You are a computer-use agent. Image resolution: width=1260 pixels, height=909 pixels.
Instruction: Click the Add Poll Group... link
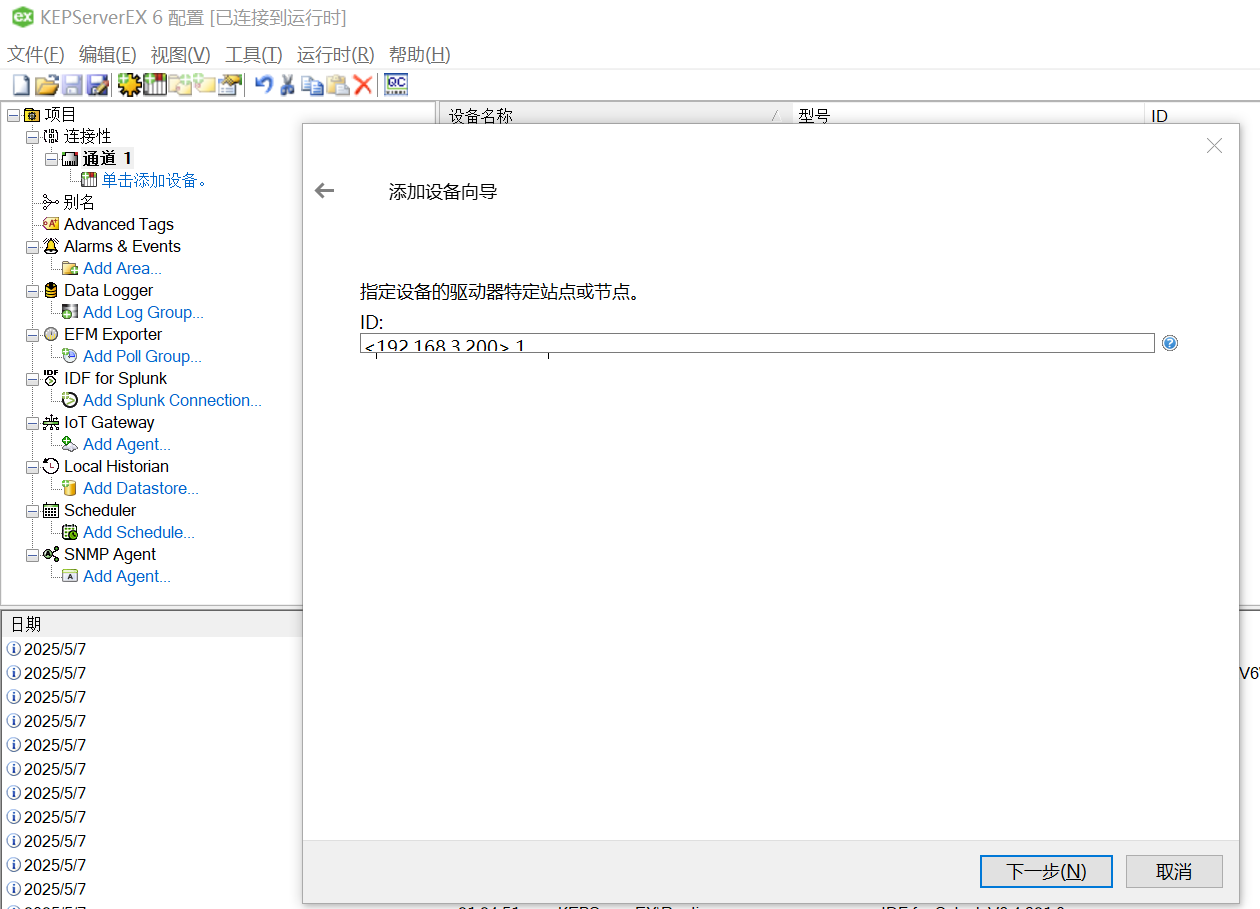click(142, 356)
